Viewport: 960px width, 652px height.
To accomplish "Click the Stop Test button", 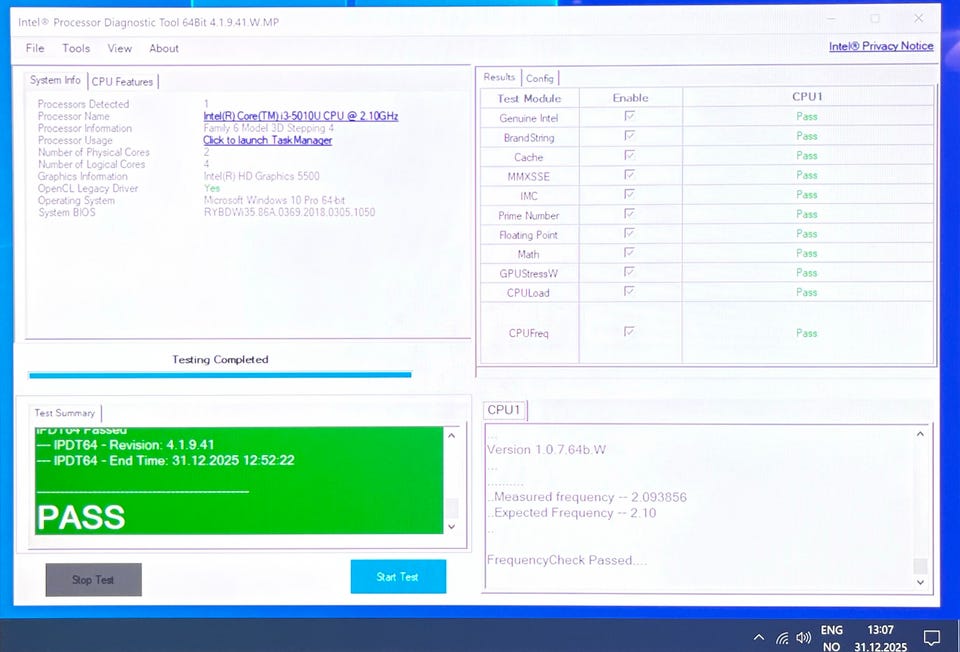I will coord(93,579).
